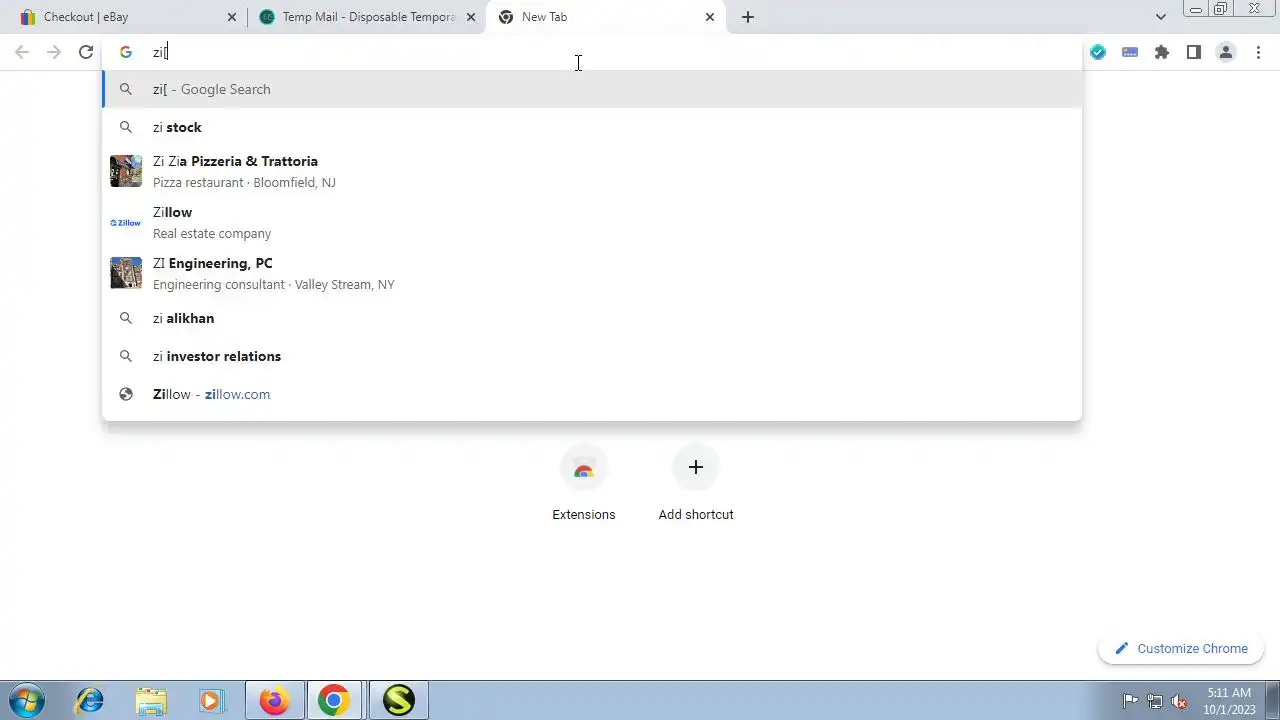
Task: Select the 'zi[ - Google Search' suggestion
Action: point(592,89)
